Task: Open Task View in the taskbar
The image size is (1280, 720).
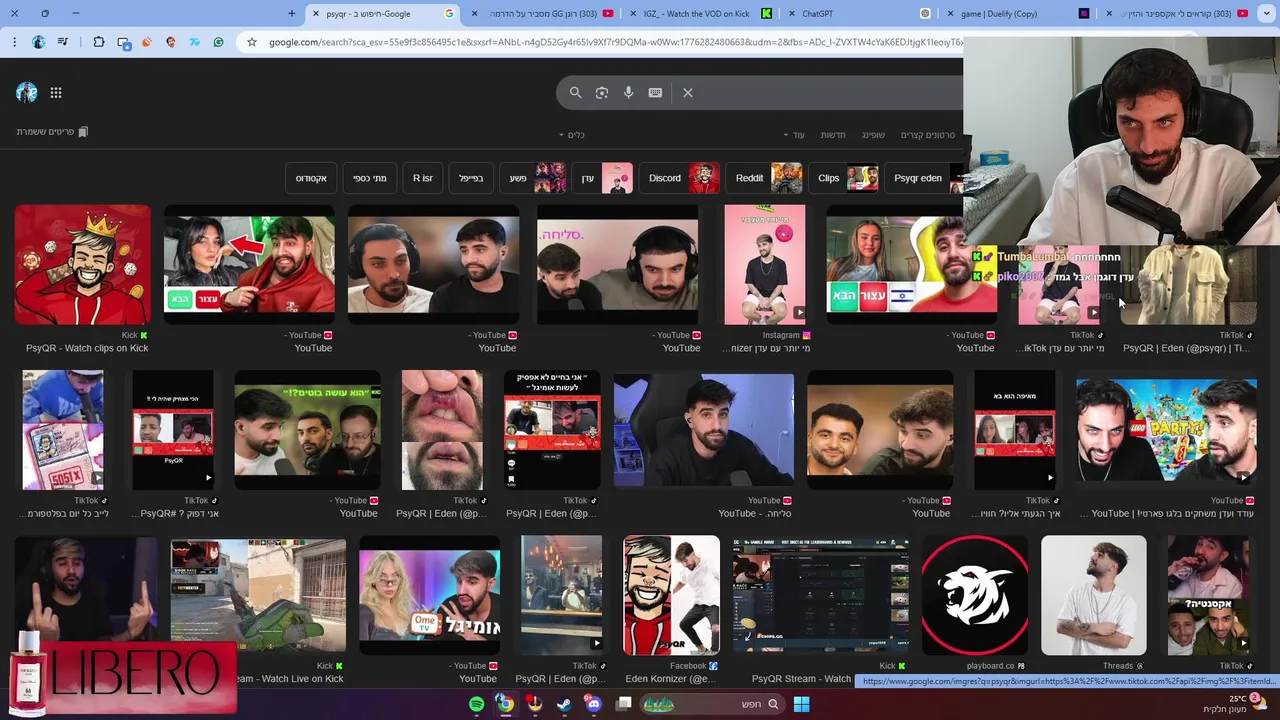Action: point(624,704)
